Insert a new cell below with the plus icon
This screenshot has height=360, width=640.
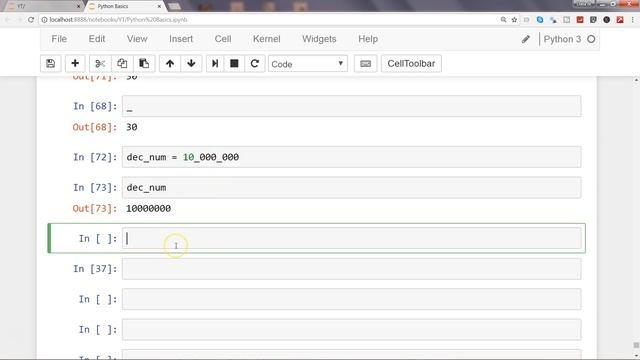point(75,64)
